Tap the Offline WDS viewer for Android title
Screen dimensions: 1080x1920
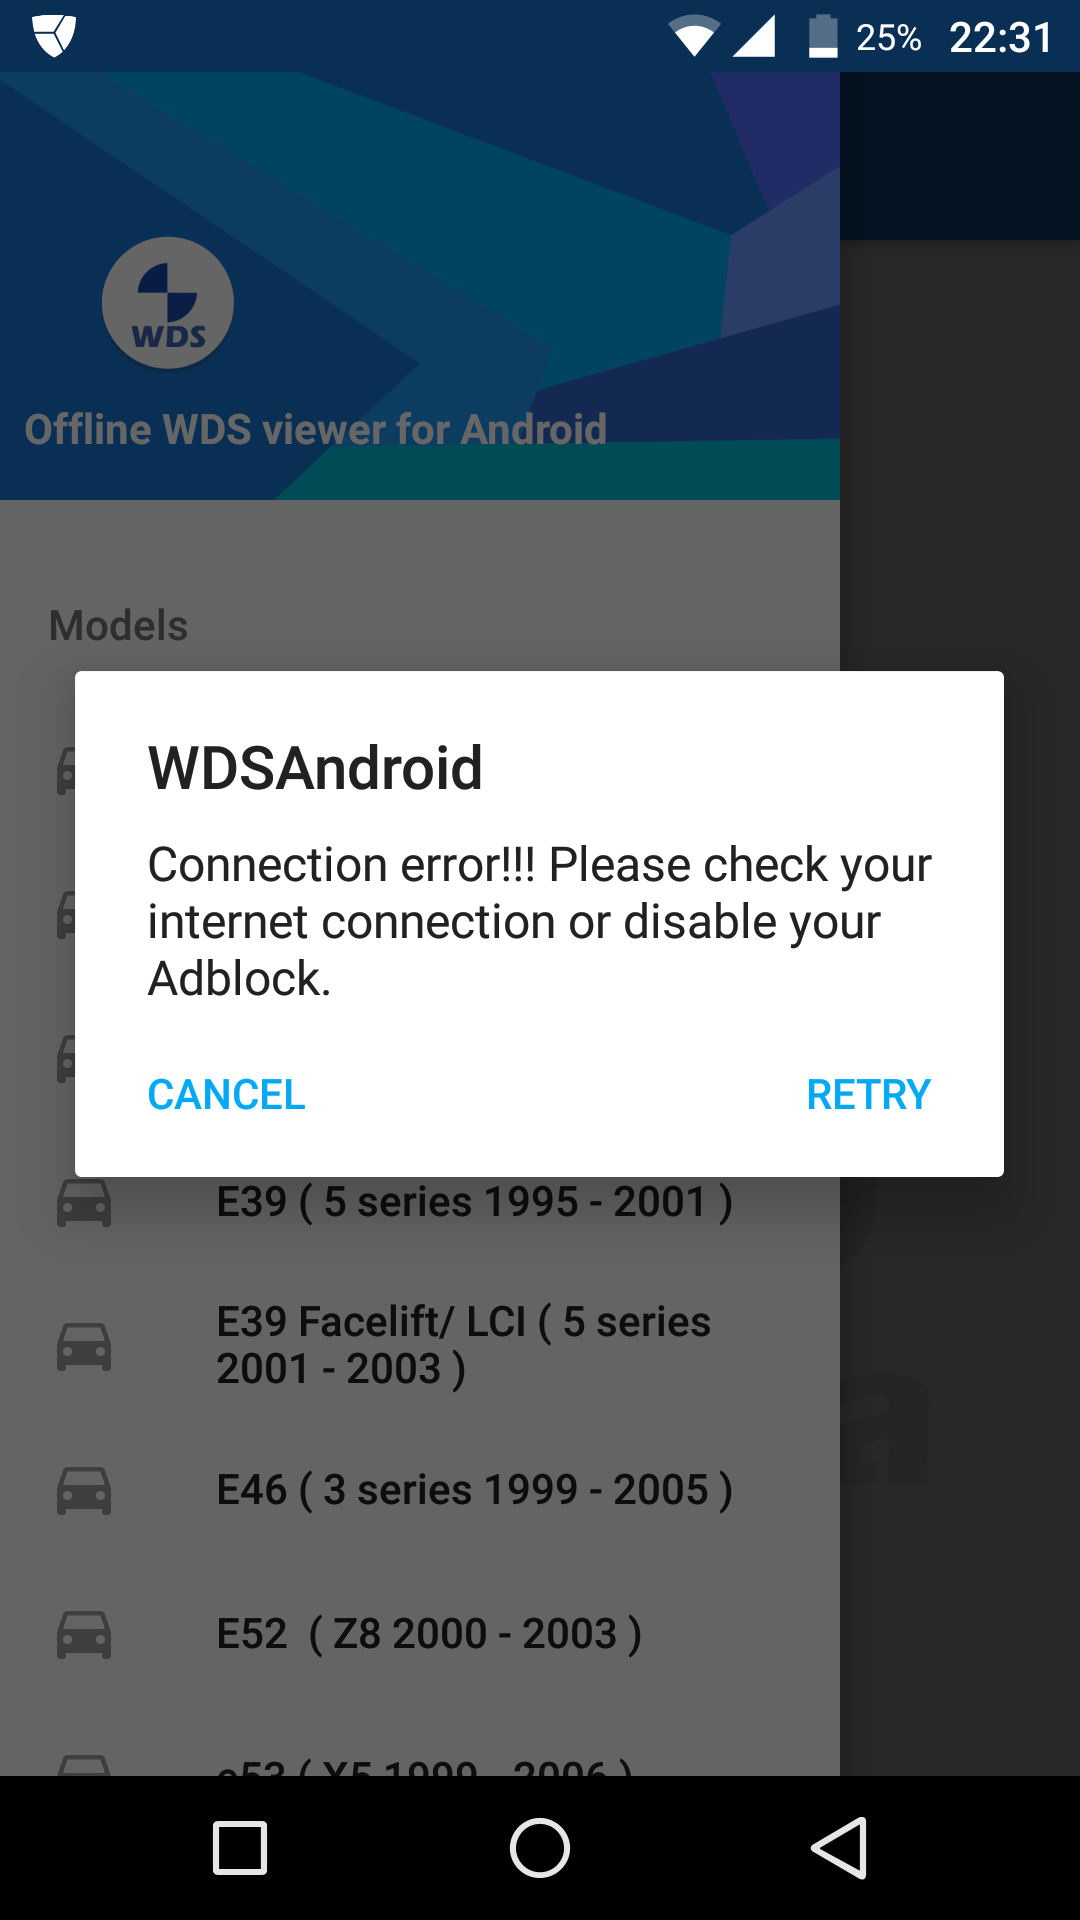tap(316, 430)
